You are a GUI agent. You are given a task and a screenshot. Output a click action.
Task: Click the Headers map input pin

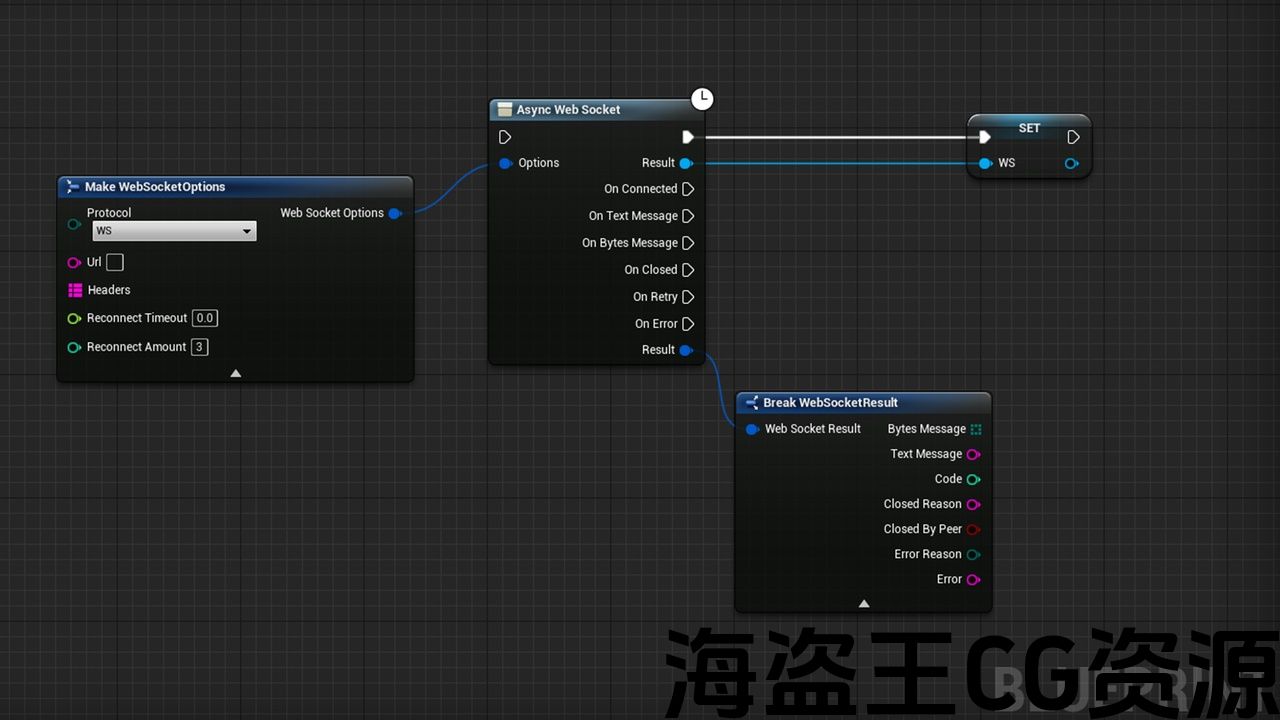click(x=75, y=290)
